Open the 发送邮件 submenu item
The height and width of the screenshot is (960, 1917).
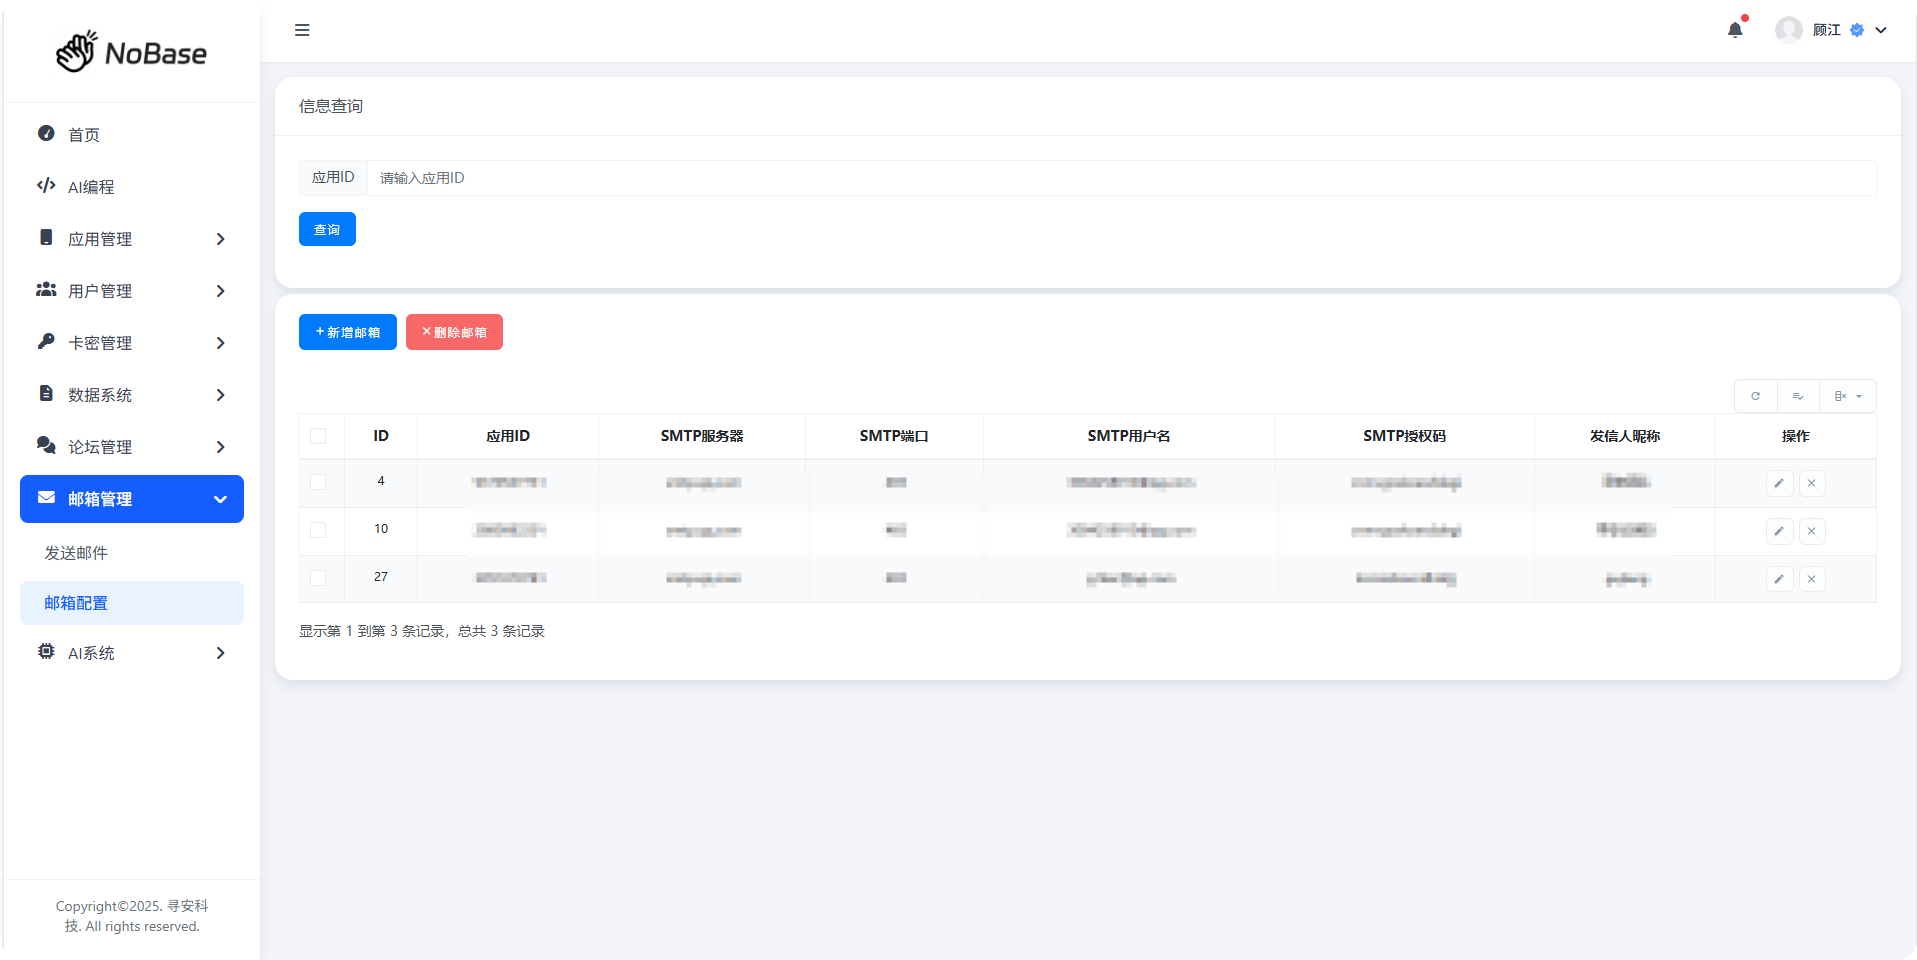tap(76, 553)
